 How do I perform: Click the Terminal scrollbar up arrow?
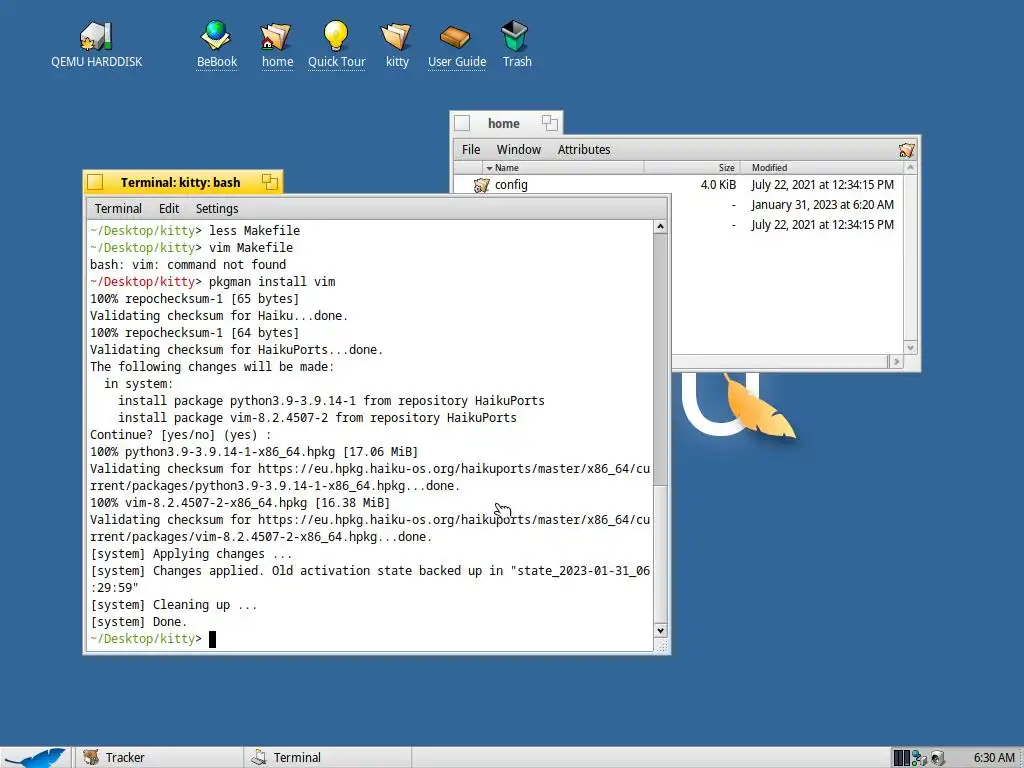pos(660,227)
